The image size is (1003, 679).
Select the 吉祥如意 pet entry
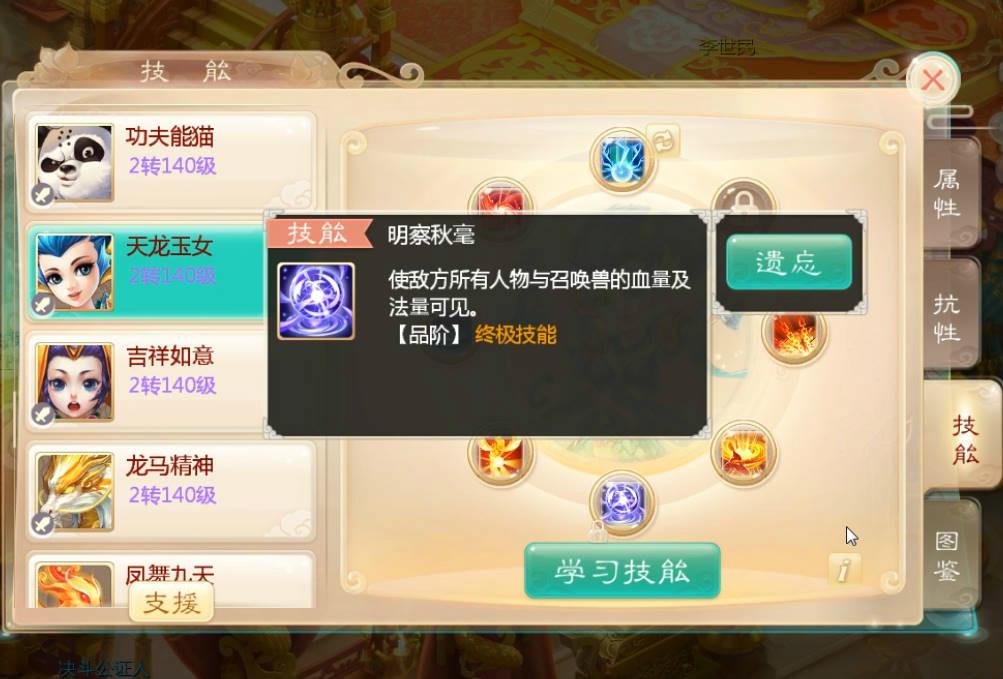(146, 381)
